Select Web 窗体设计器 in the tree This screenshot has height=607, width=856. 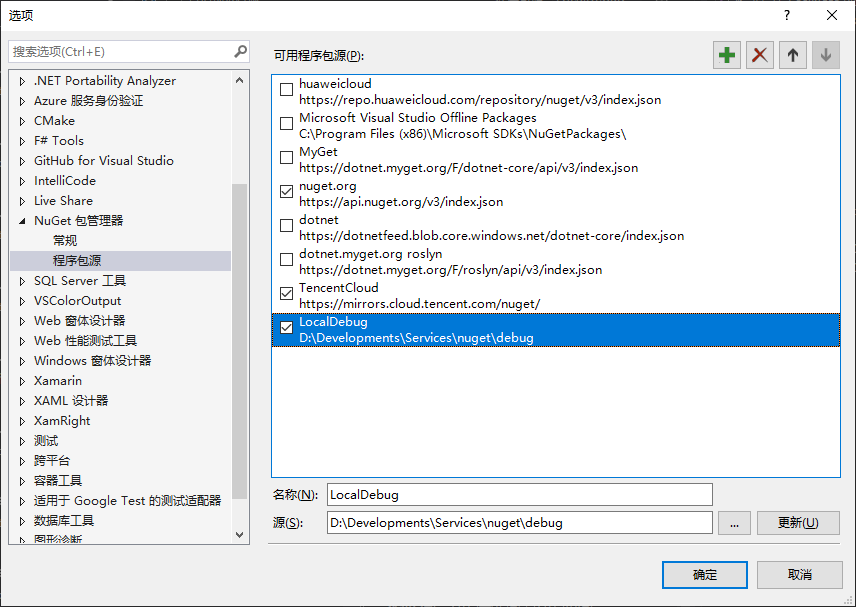80,321
